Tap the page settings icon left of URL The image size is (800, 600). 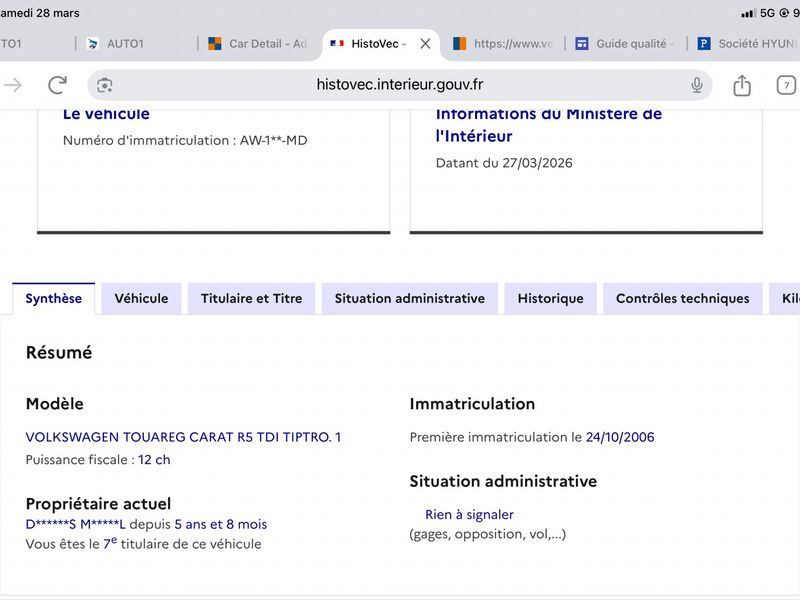[x=105, y=85]
